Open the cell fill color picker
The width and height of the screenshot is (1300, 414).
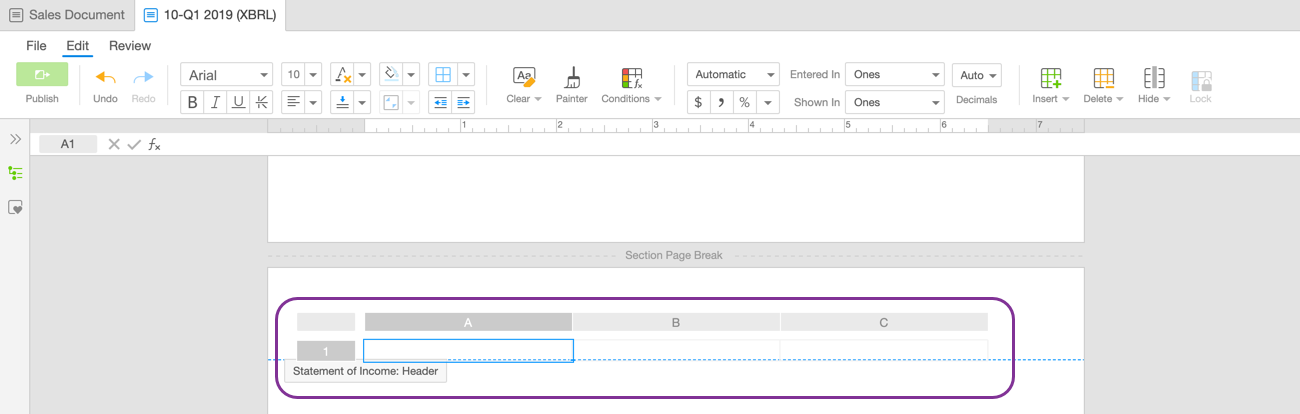(x=392, y=75)
